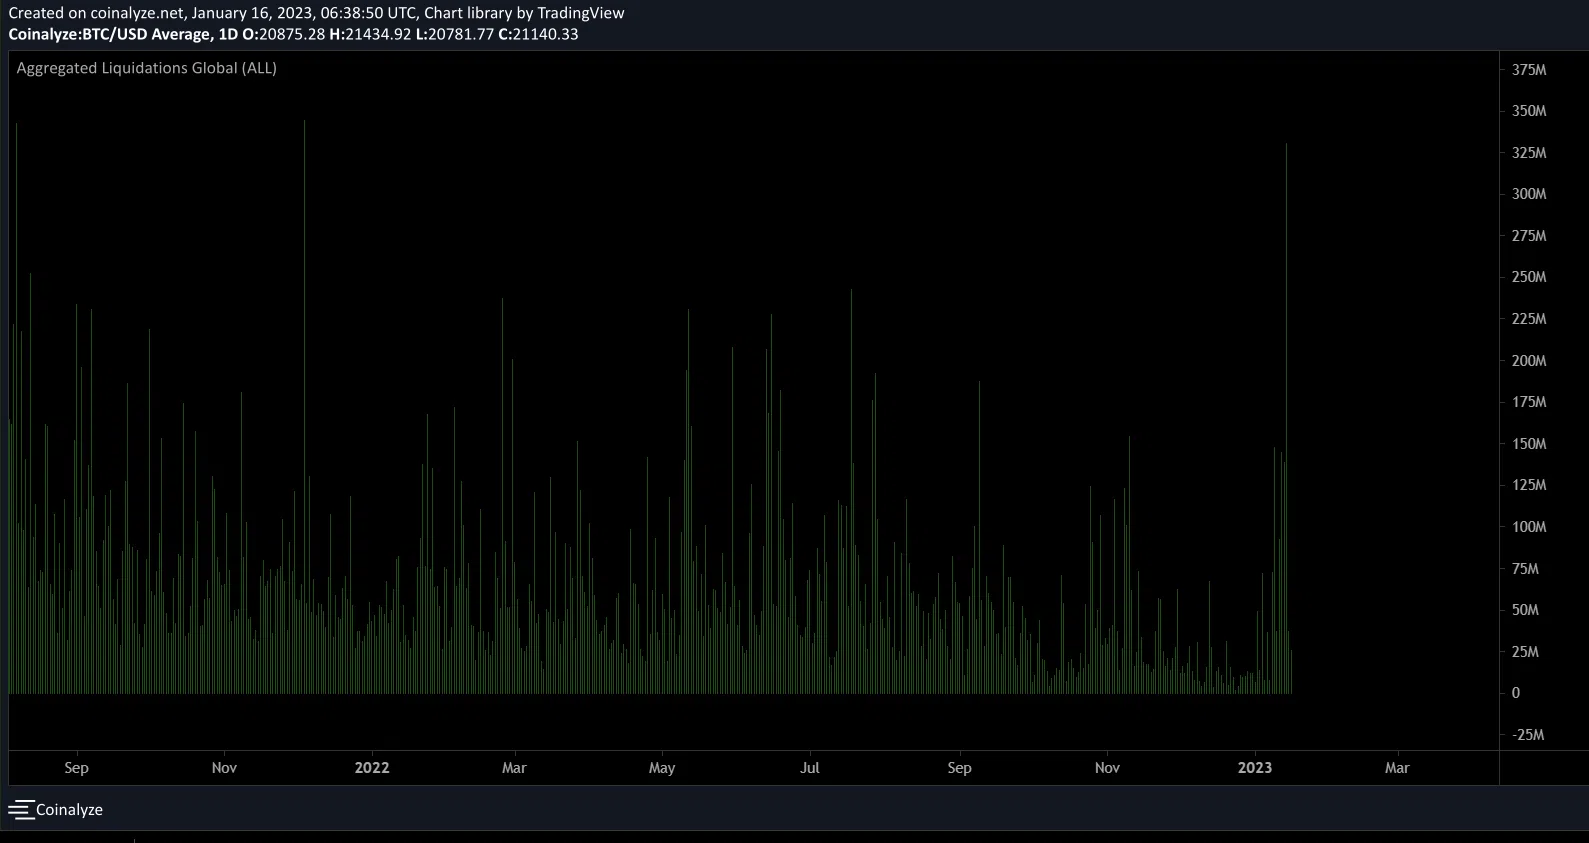This screenshot has height=843, width=1589.
Task: Click the 25M price axis label
Action: click(x=1525, y=652)
